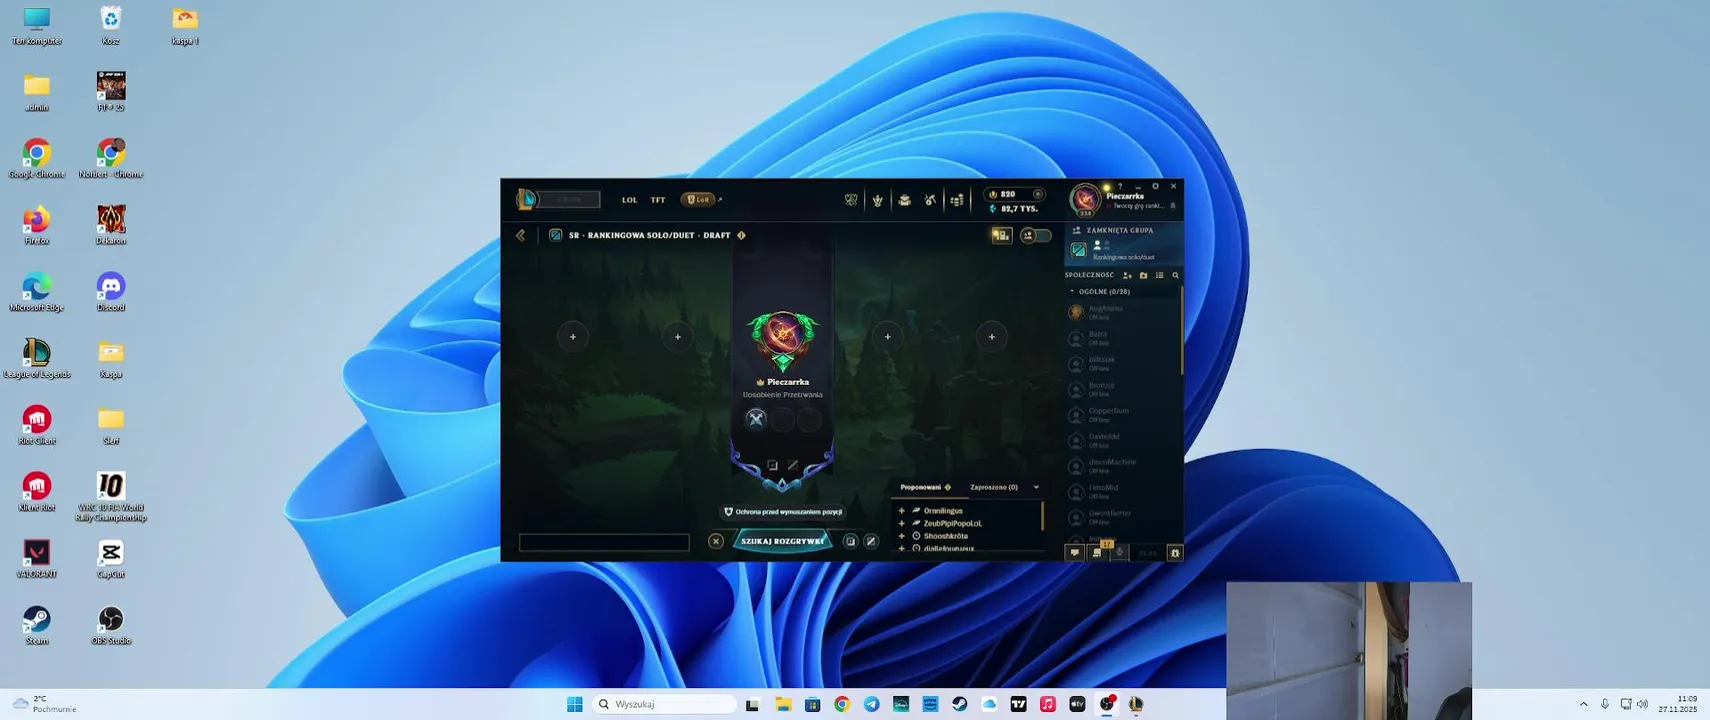
Task: Open VALORANT desktop shortcut
Action: tap(37, 559)
